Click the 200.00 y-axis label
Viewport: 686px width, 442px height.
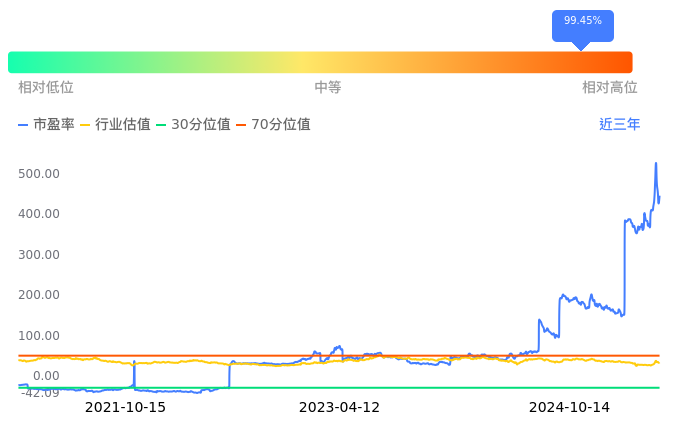[x=39, y=295]
